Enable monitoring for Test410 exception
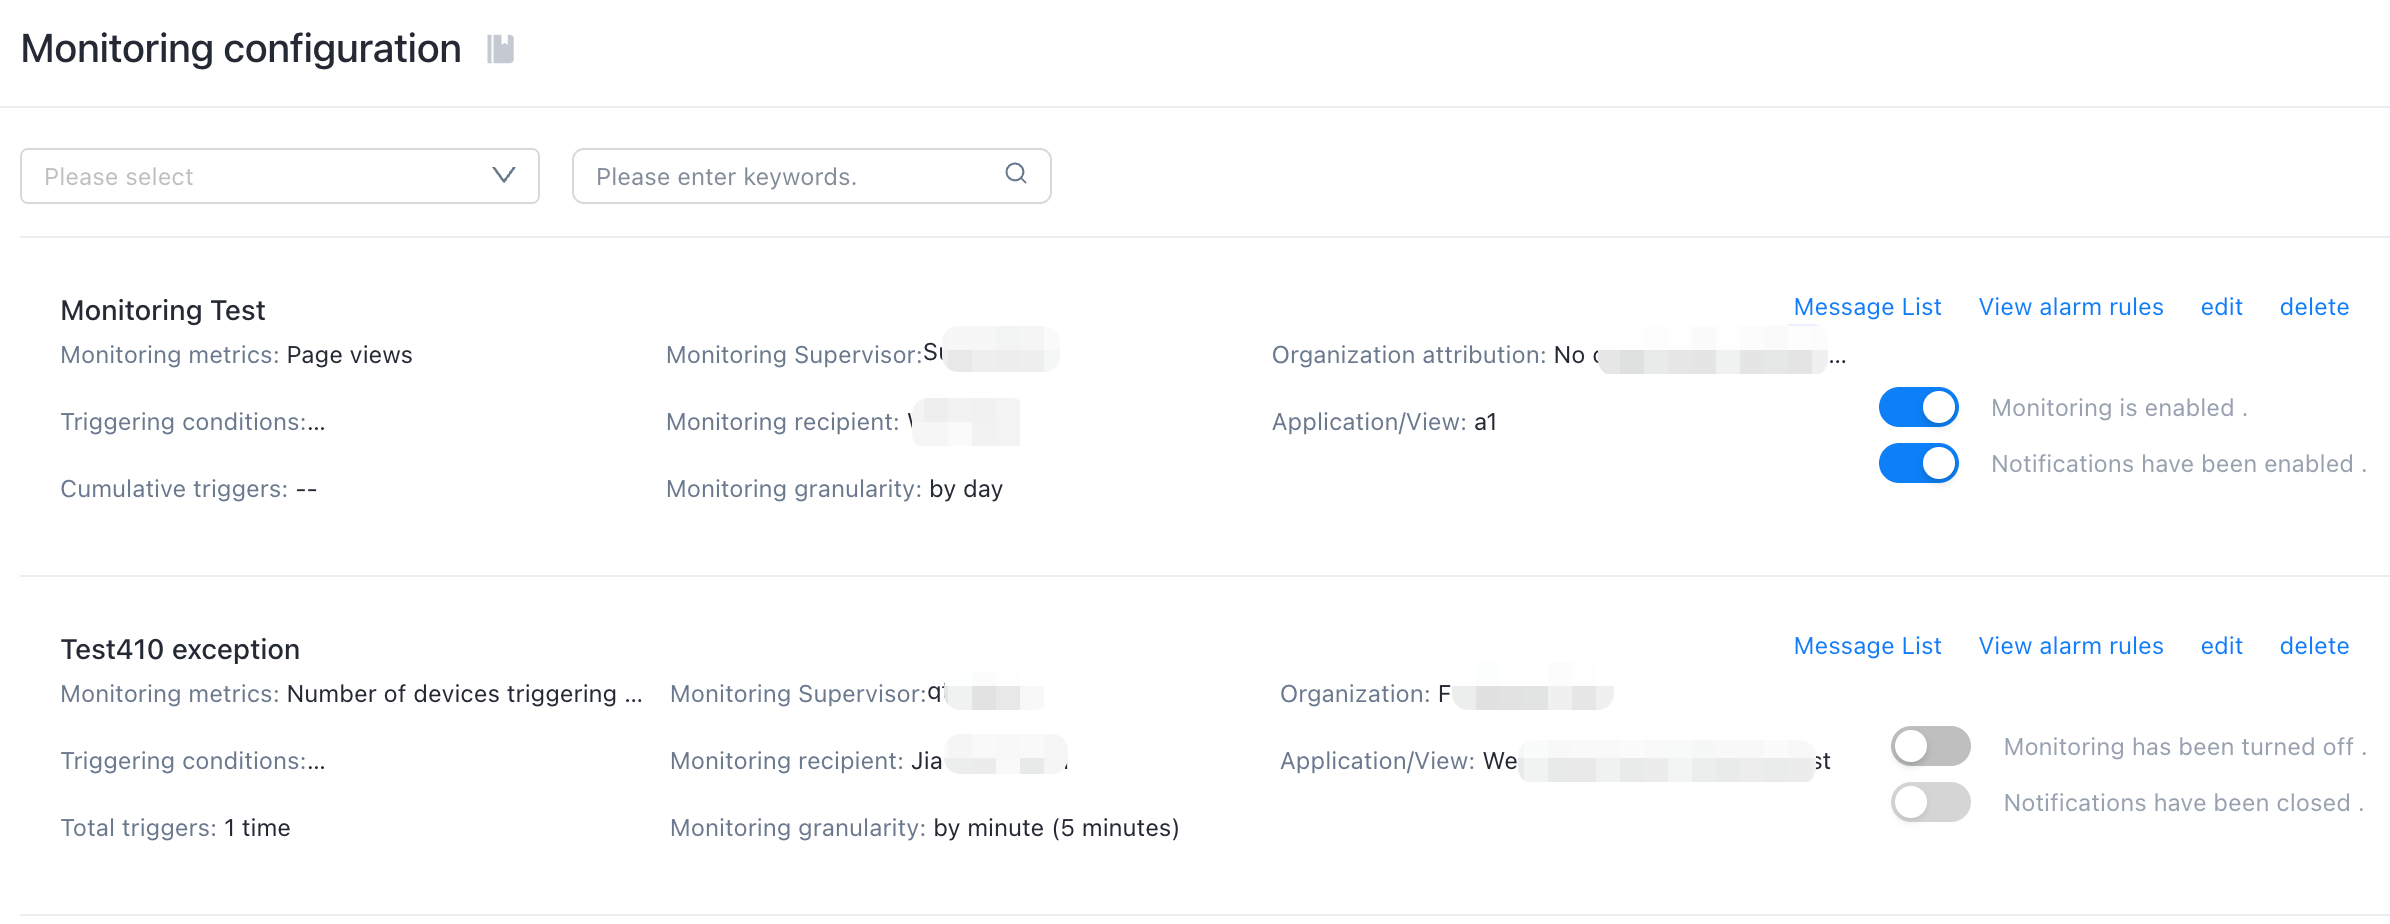 (x=1930, y=746)
